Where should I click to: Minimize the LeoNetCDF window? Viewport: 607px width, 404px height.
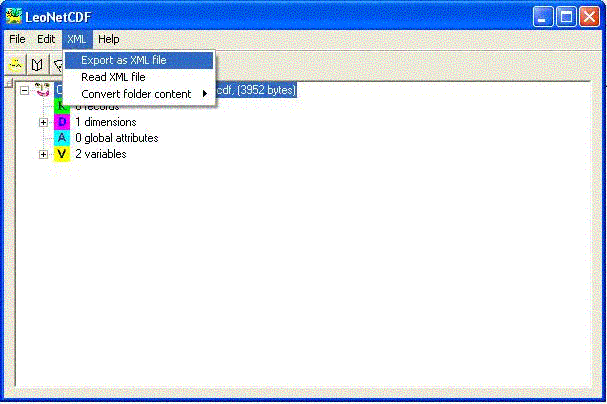[543, 17]
